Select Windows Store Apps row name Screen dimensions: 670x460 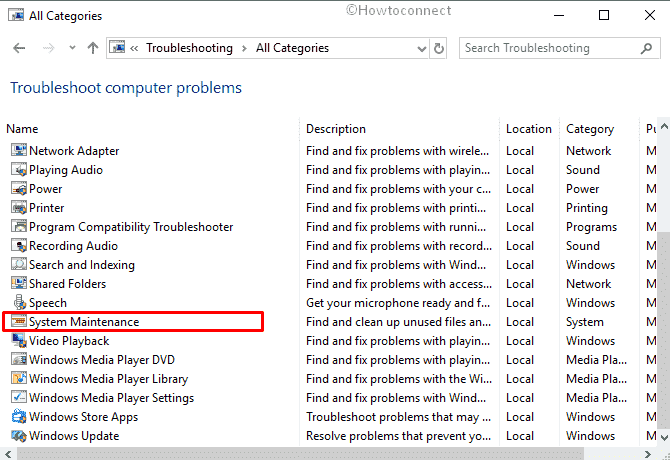[83, 417]
